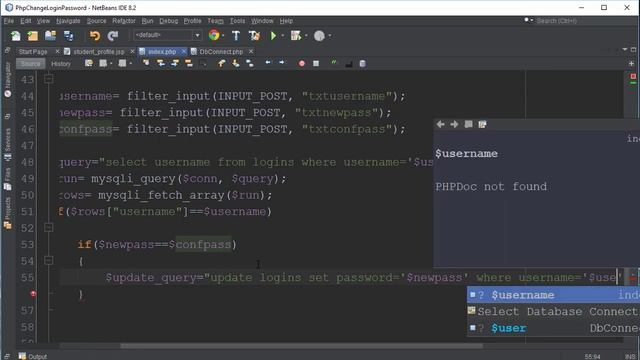Click Find Previous Occurrence editor icon

tap(161, 63)
